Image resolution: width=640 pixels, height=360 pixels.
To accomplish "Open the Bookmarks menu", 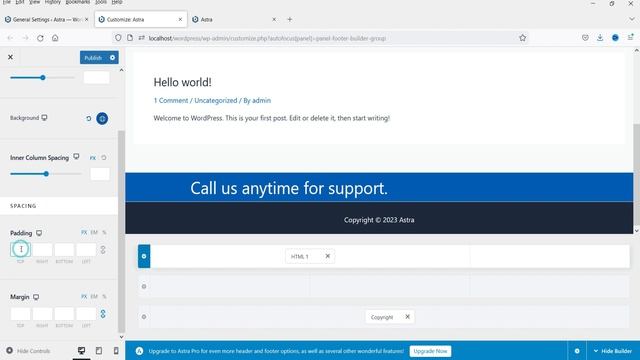I will (x=78, y=2).
